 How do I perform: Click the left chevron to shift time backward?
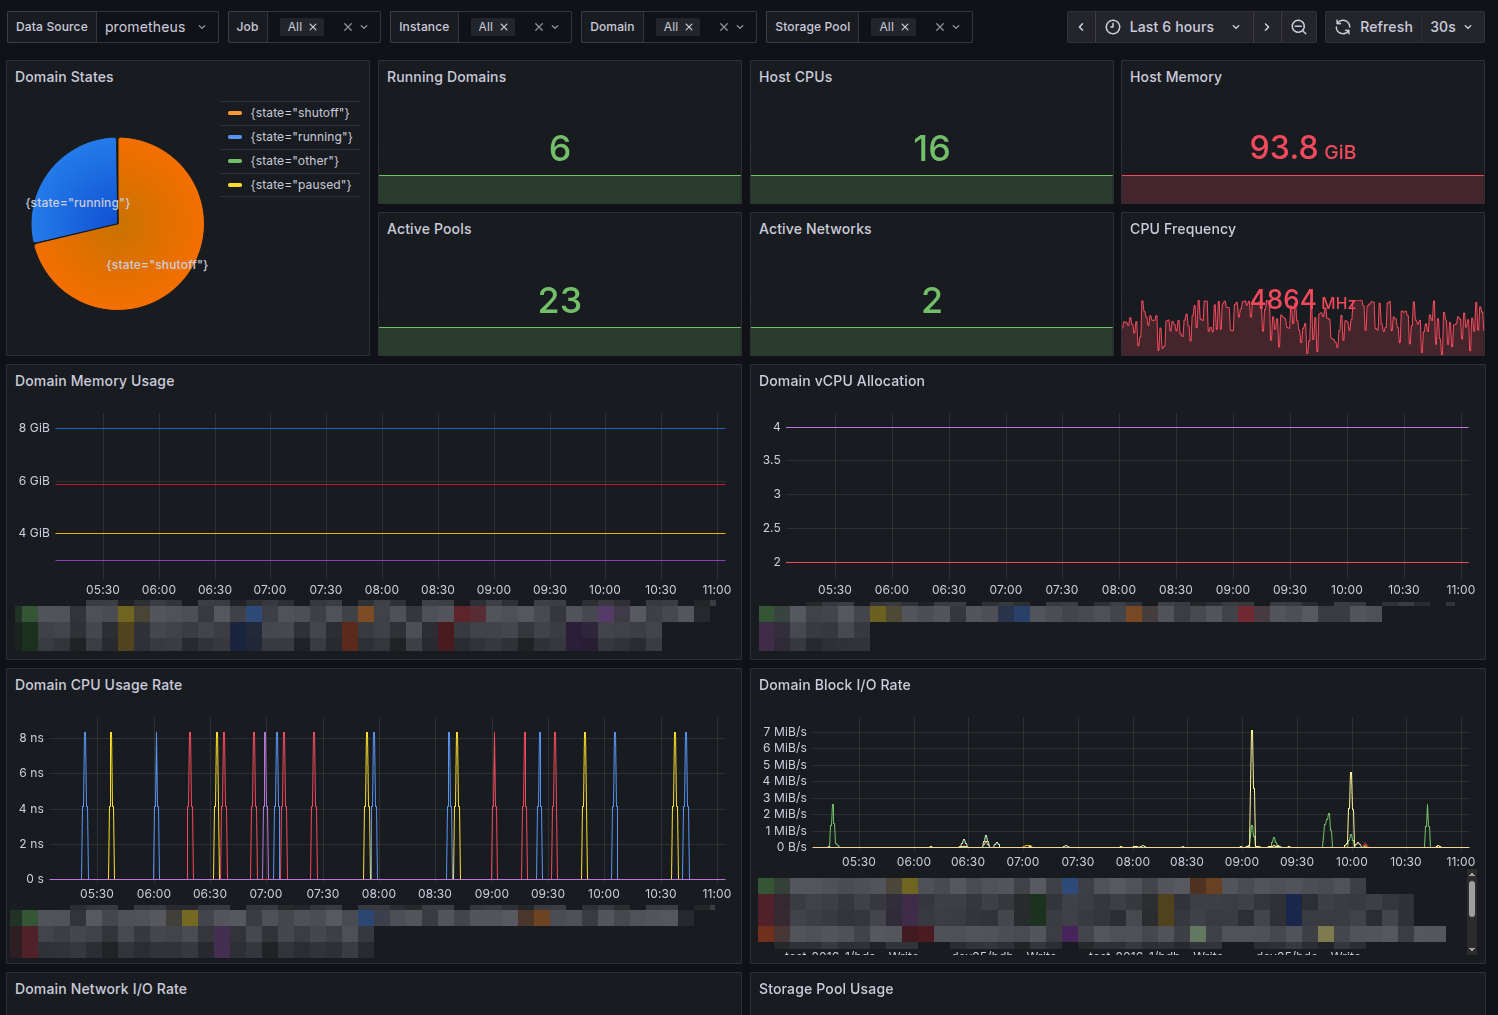tap(1081, 27)
